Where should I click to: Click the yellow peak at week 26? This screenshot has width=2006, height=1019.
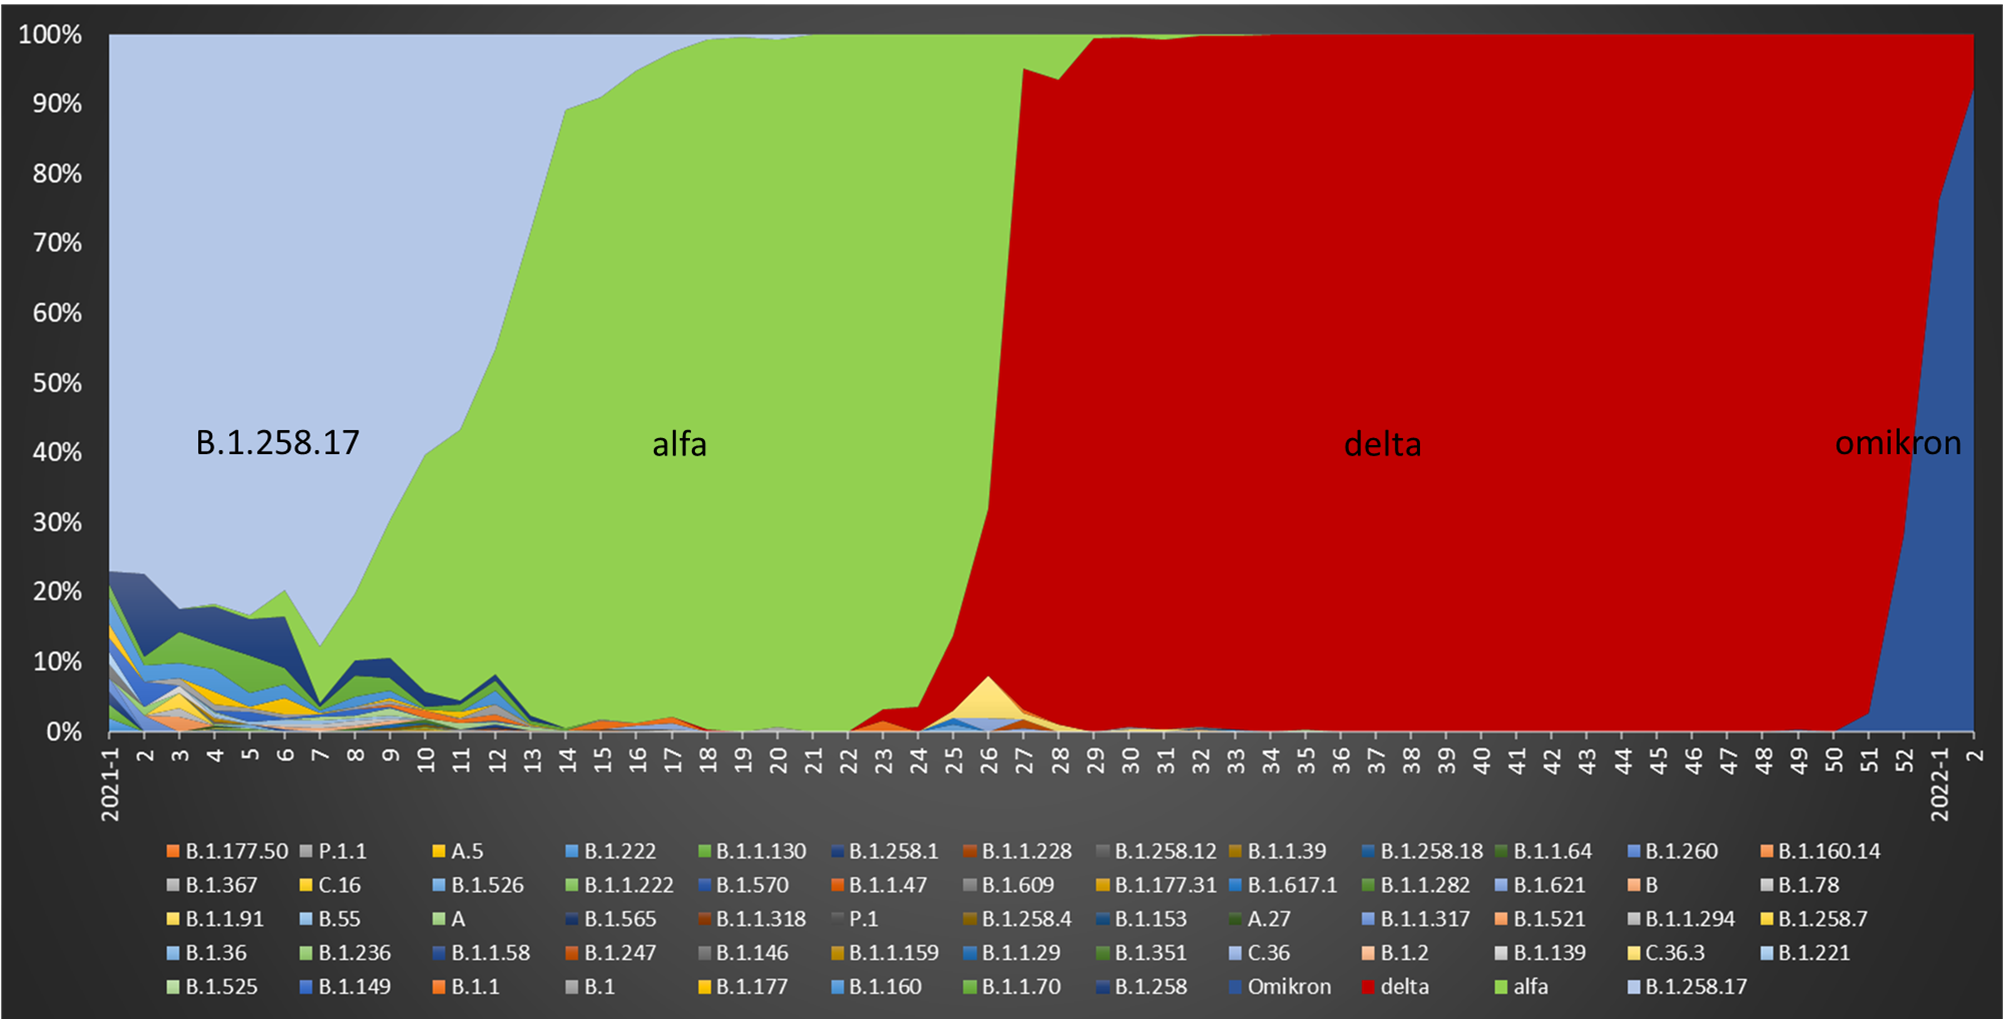[x=989, y=698]
